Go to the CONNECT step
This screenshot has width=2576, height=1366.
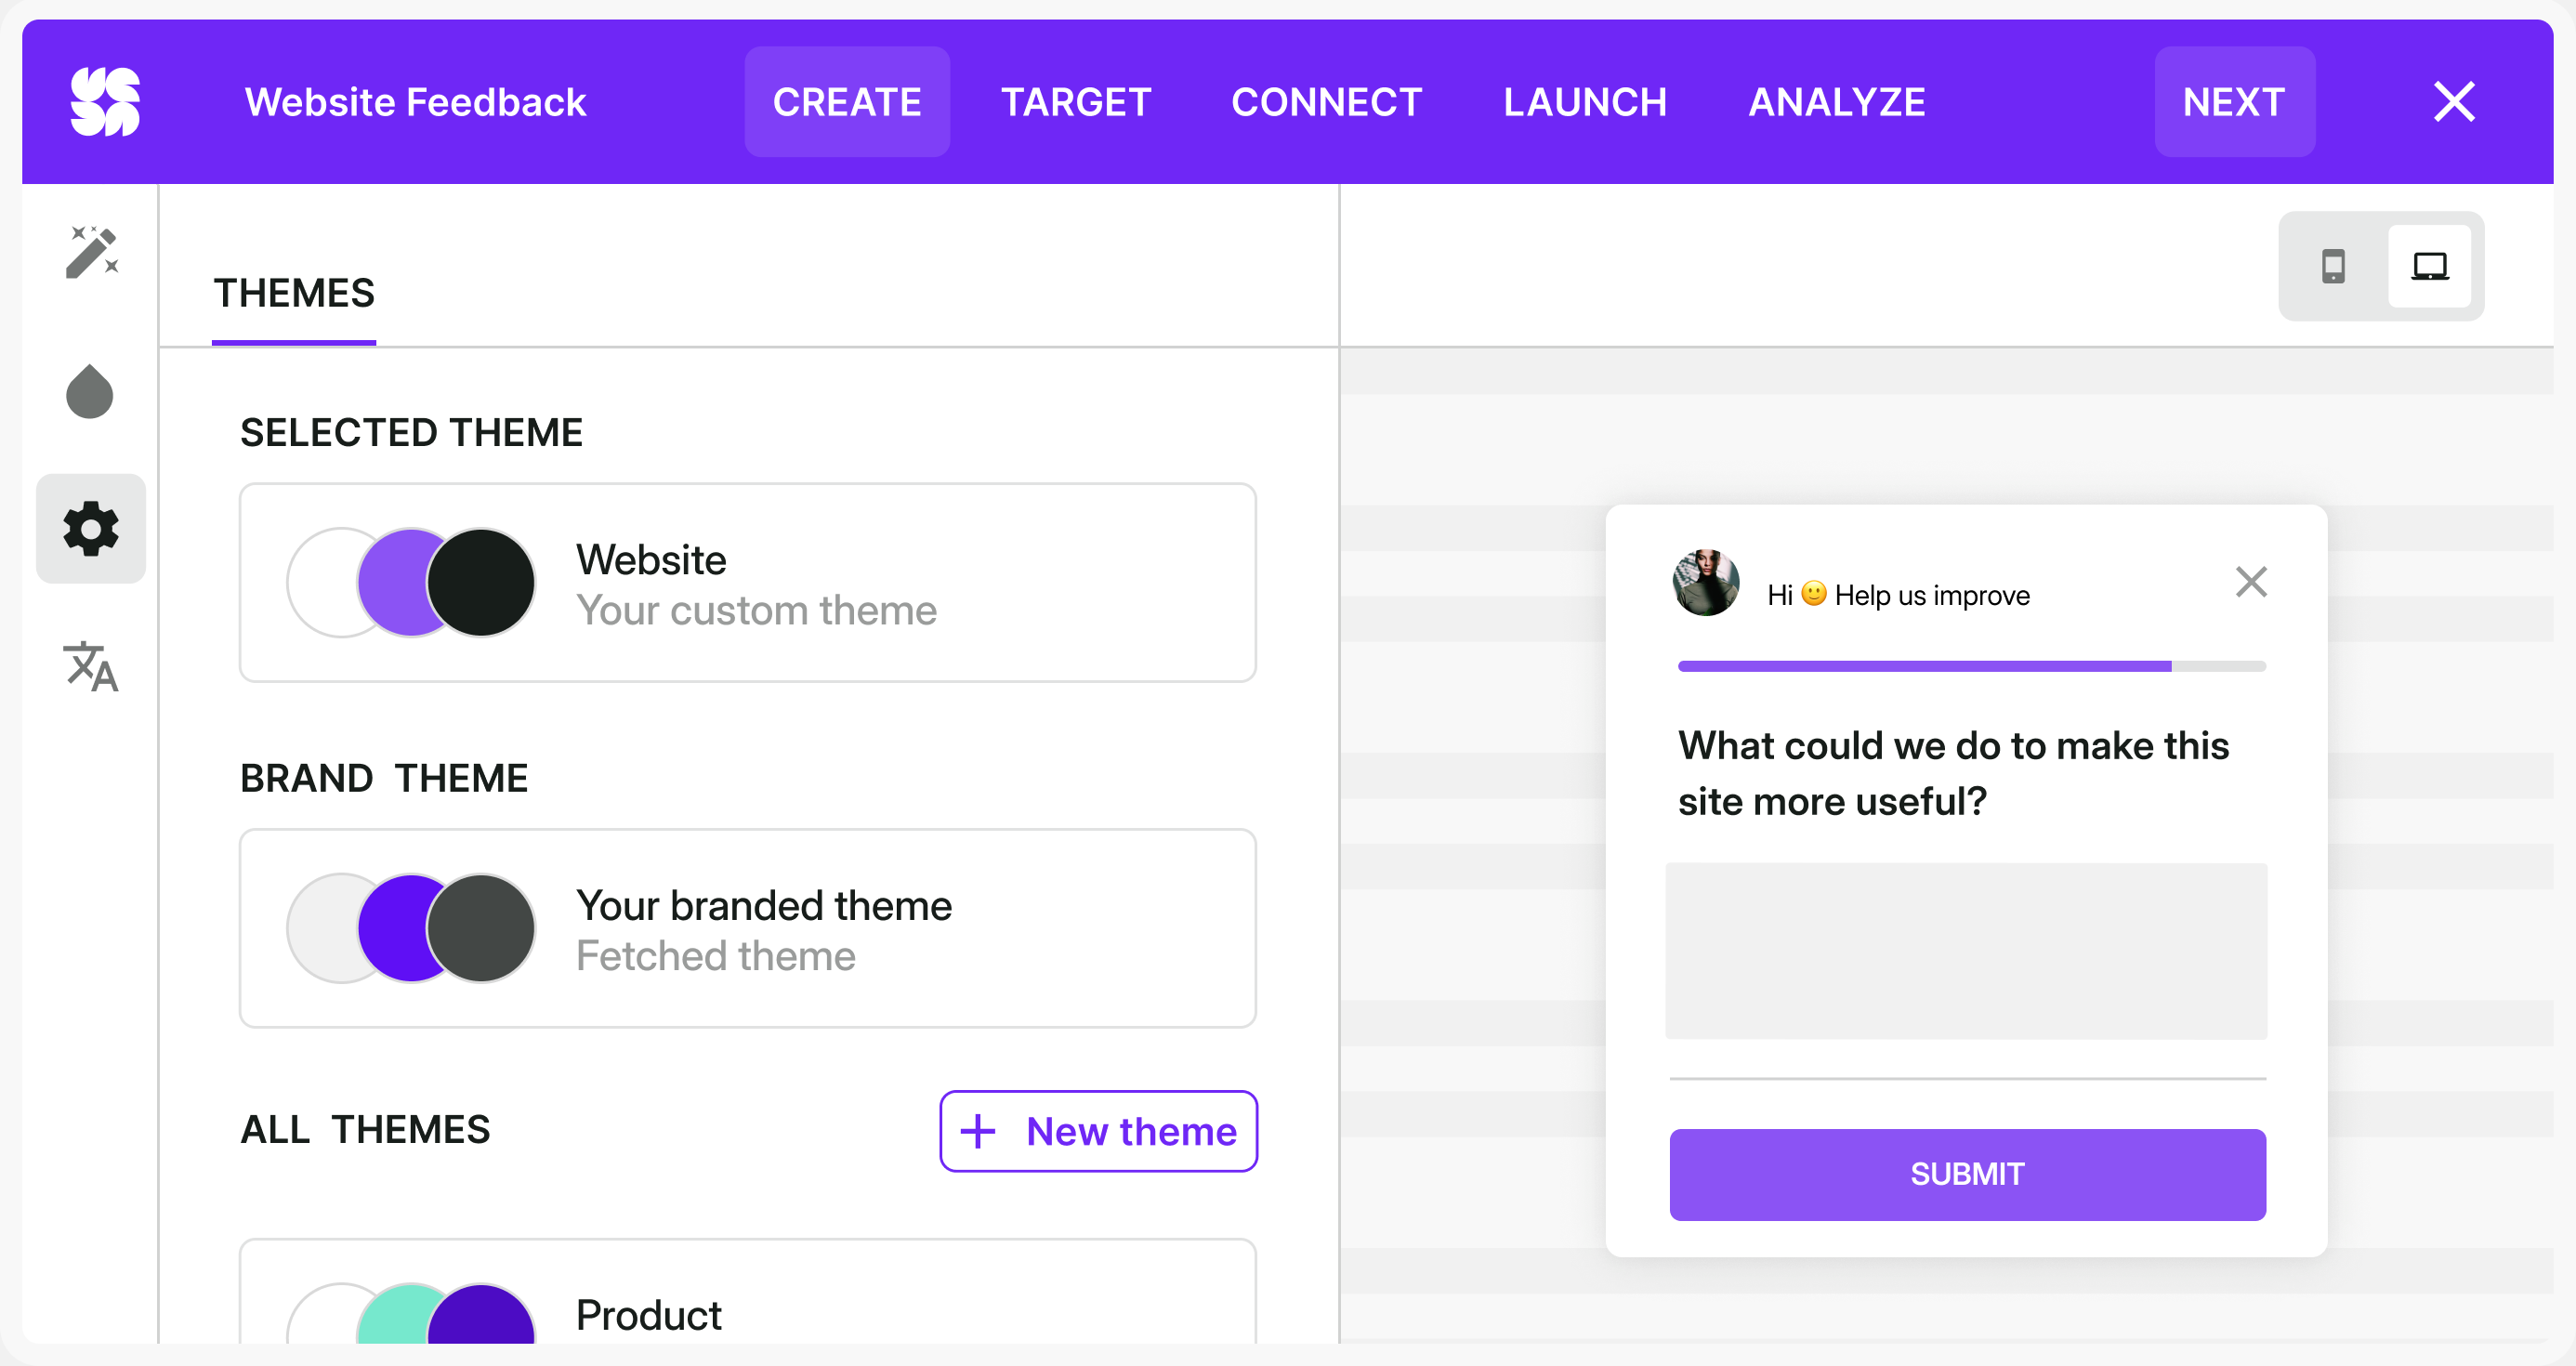point(1326,102)
